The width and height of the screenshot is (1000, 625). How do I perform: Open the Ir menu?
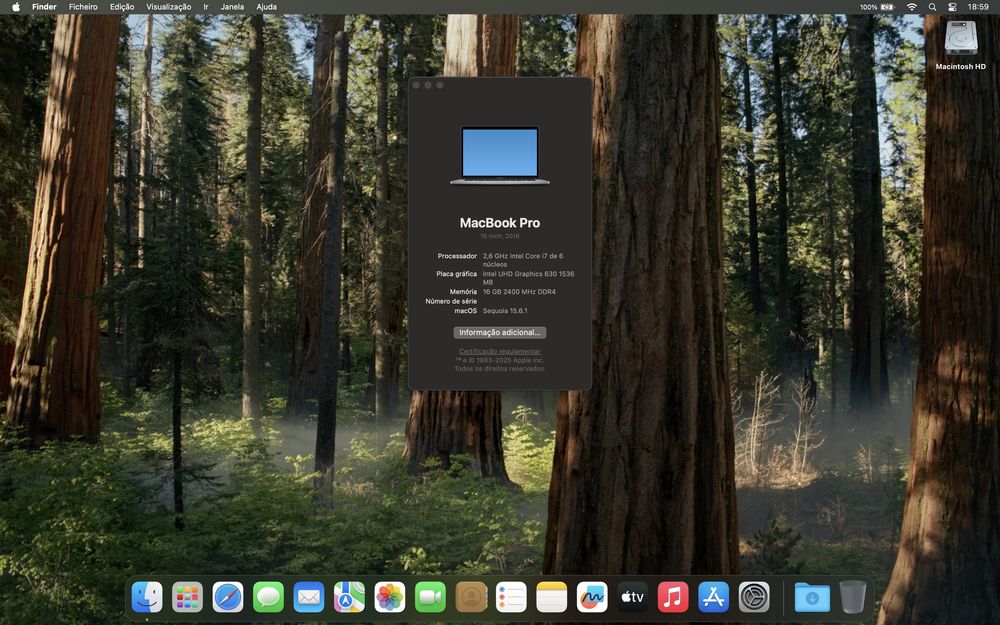point(206,7)
